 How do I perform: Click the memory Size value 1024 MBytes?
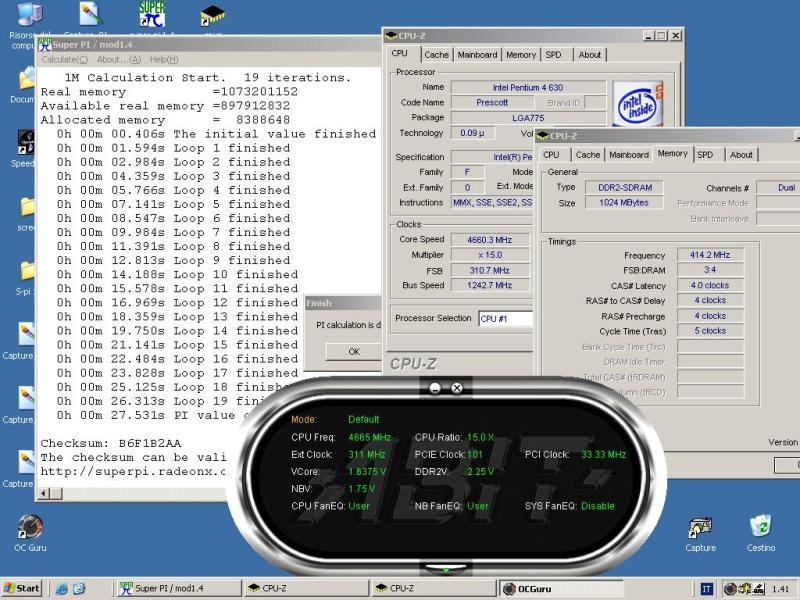point(624,203)
